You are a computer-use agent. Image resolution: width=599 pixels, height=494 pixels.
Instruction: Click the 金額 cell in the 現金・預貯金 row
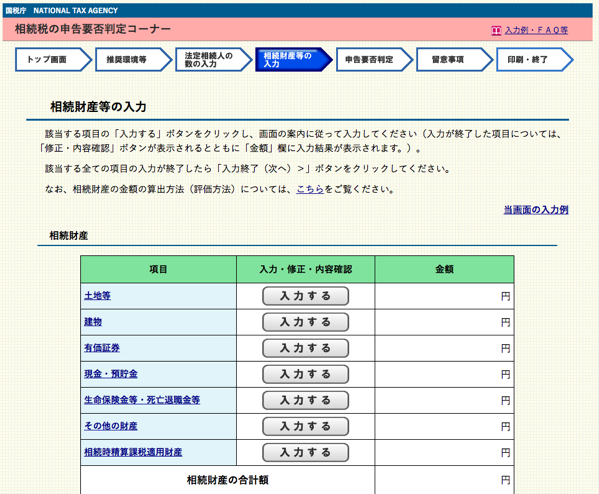[x=444, y=374]
